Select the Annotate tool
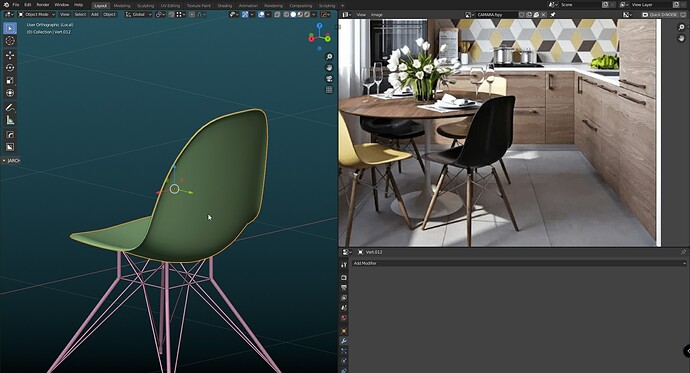This screenshot has width=690, height=373. point(10,107)
